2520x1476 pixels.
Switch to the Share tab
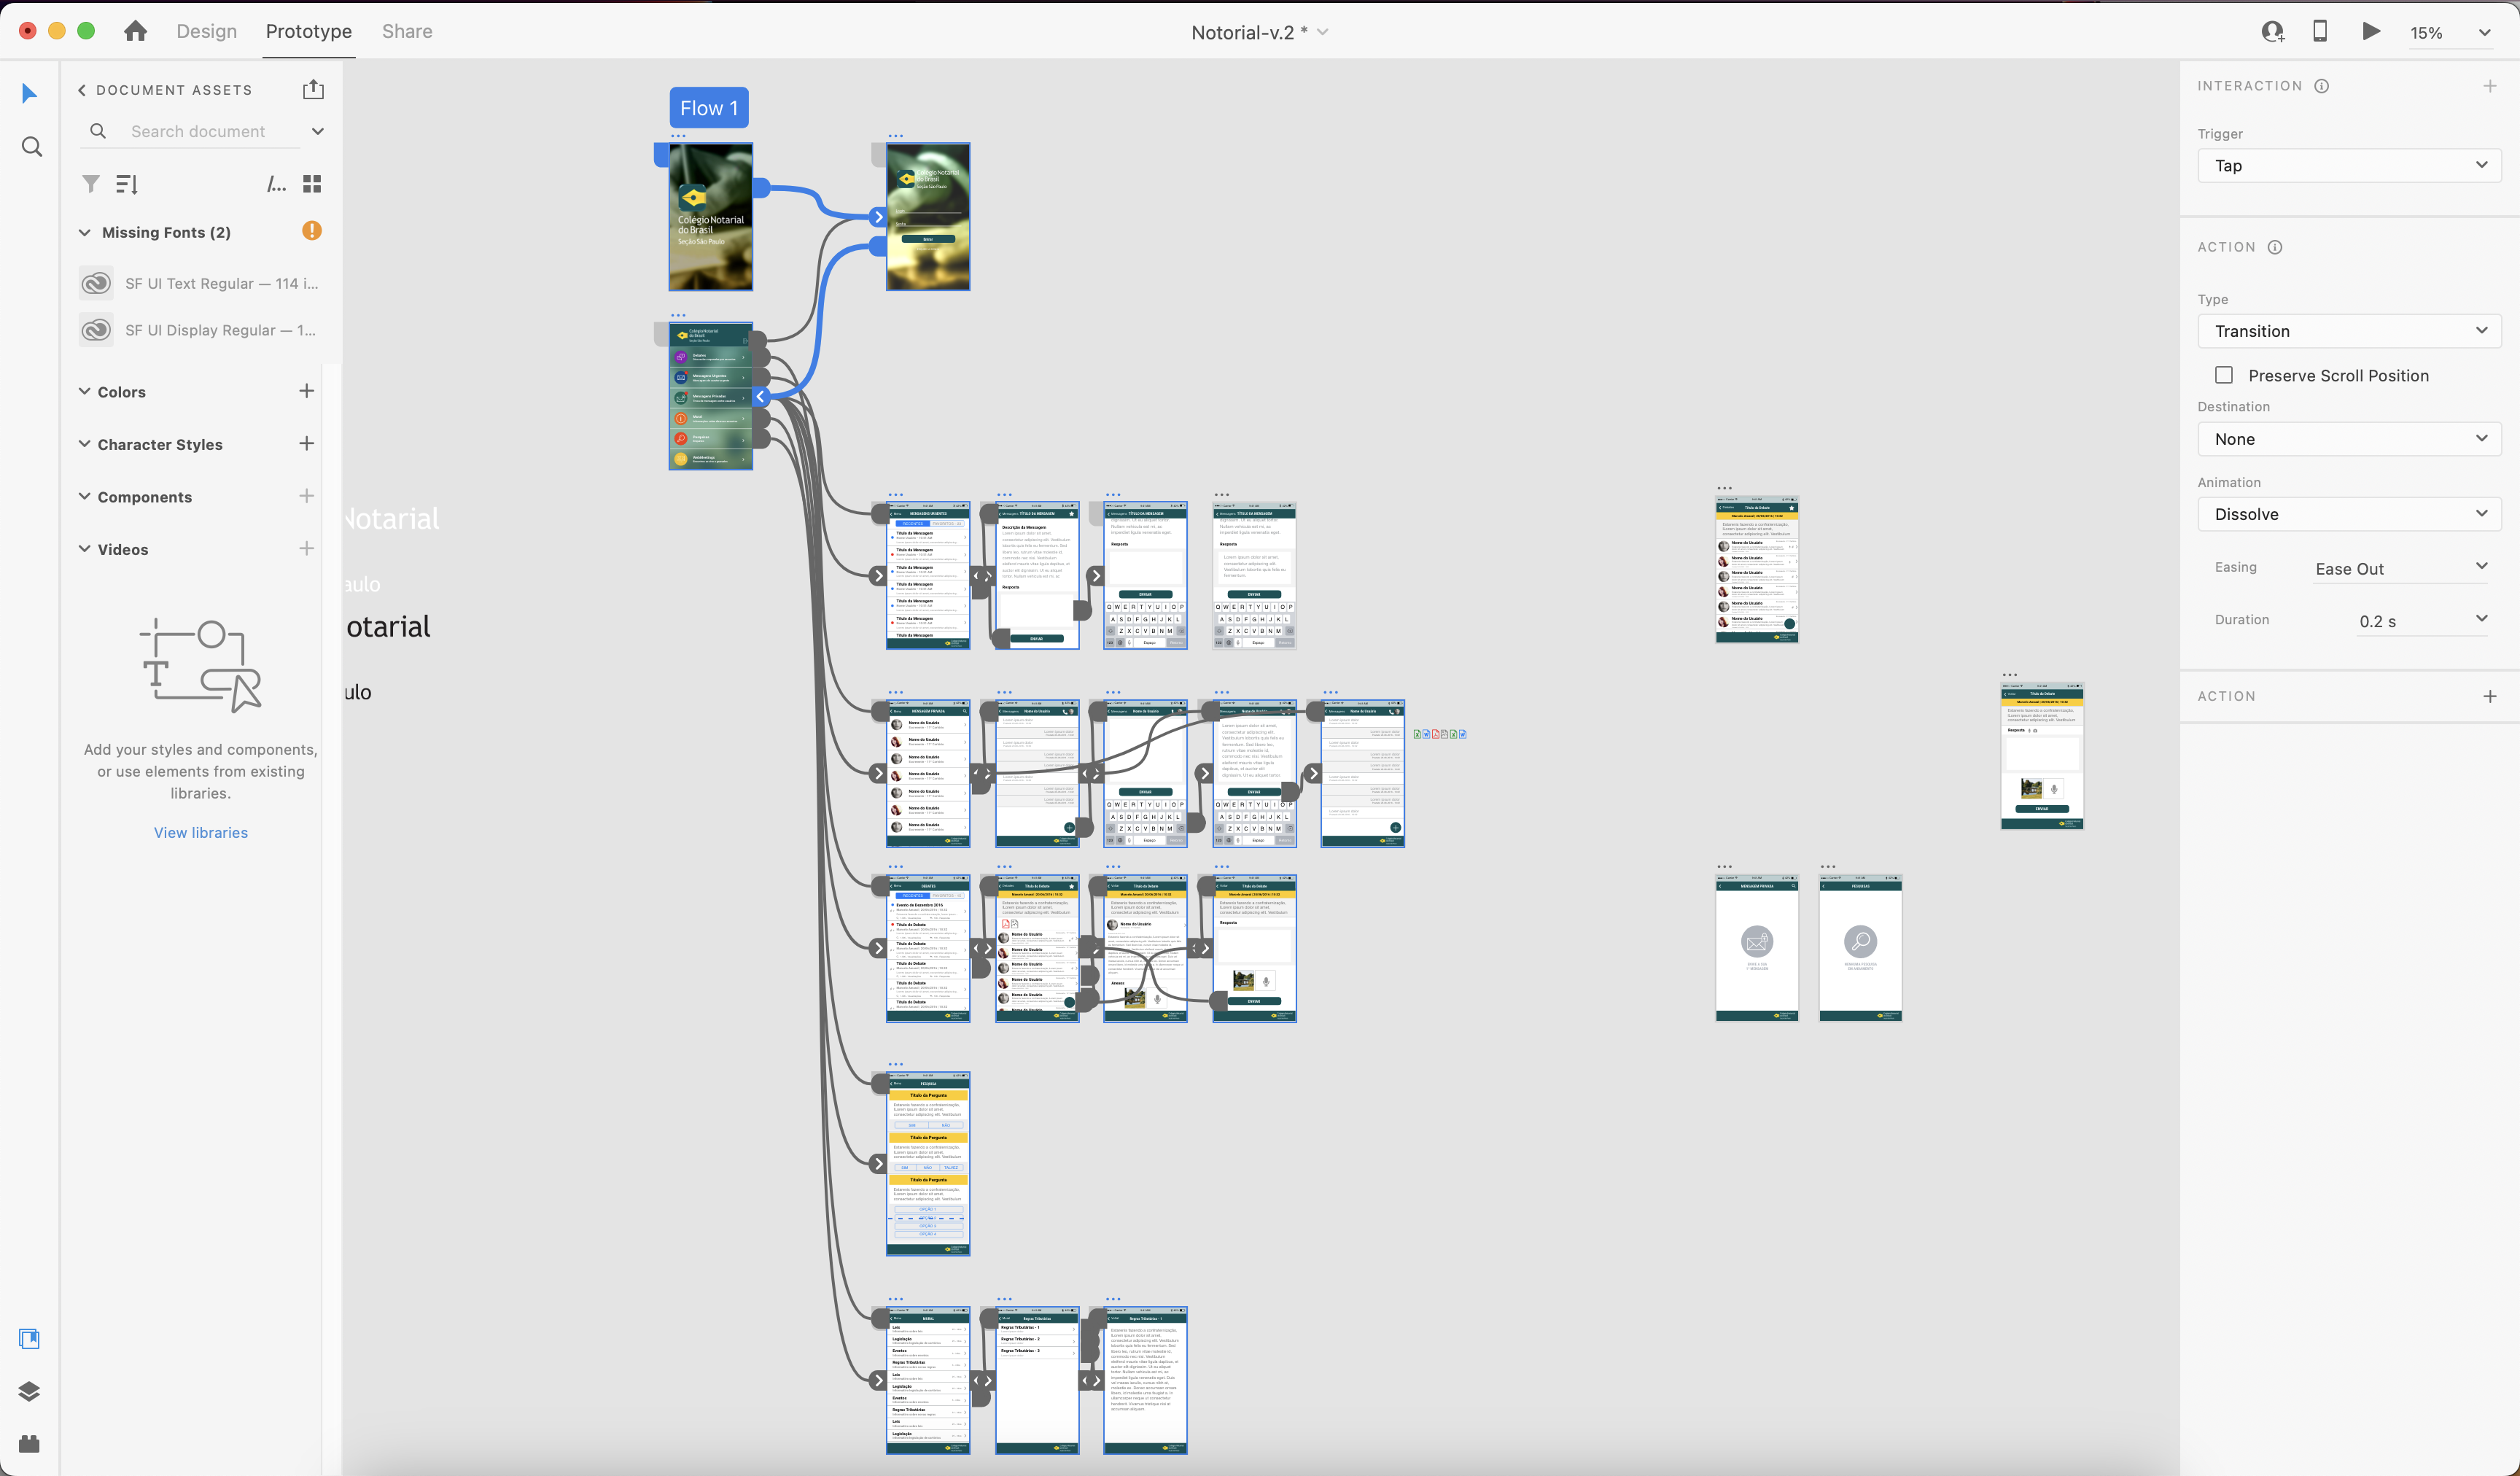coord(407,31)
